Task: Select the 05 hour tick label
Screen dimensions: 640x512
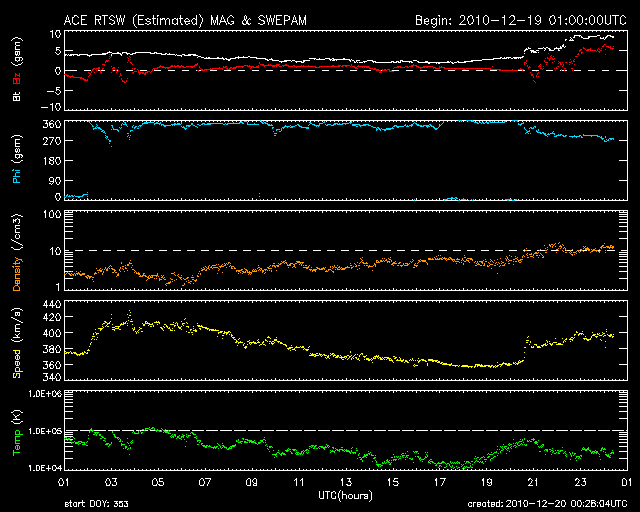Action: click(158, 482)
